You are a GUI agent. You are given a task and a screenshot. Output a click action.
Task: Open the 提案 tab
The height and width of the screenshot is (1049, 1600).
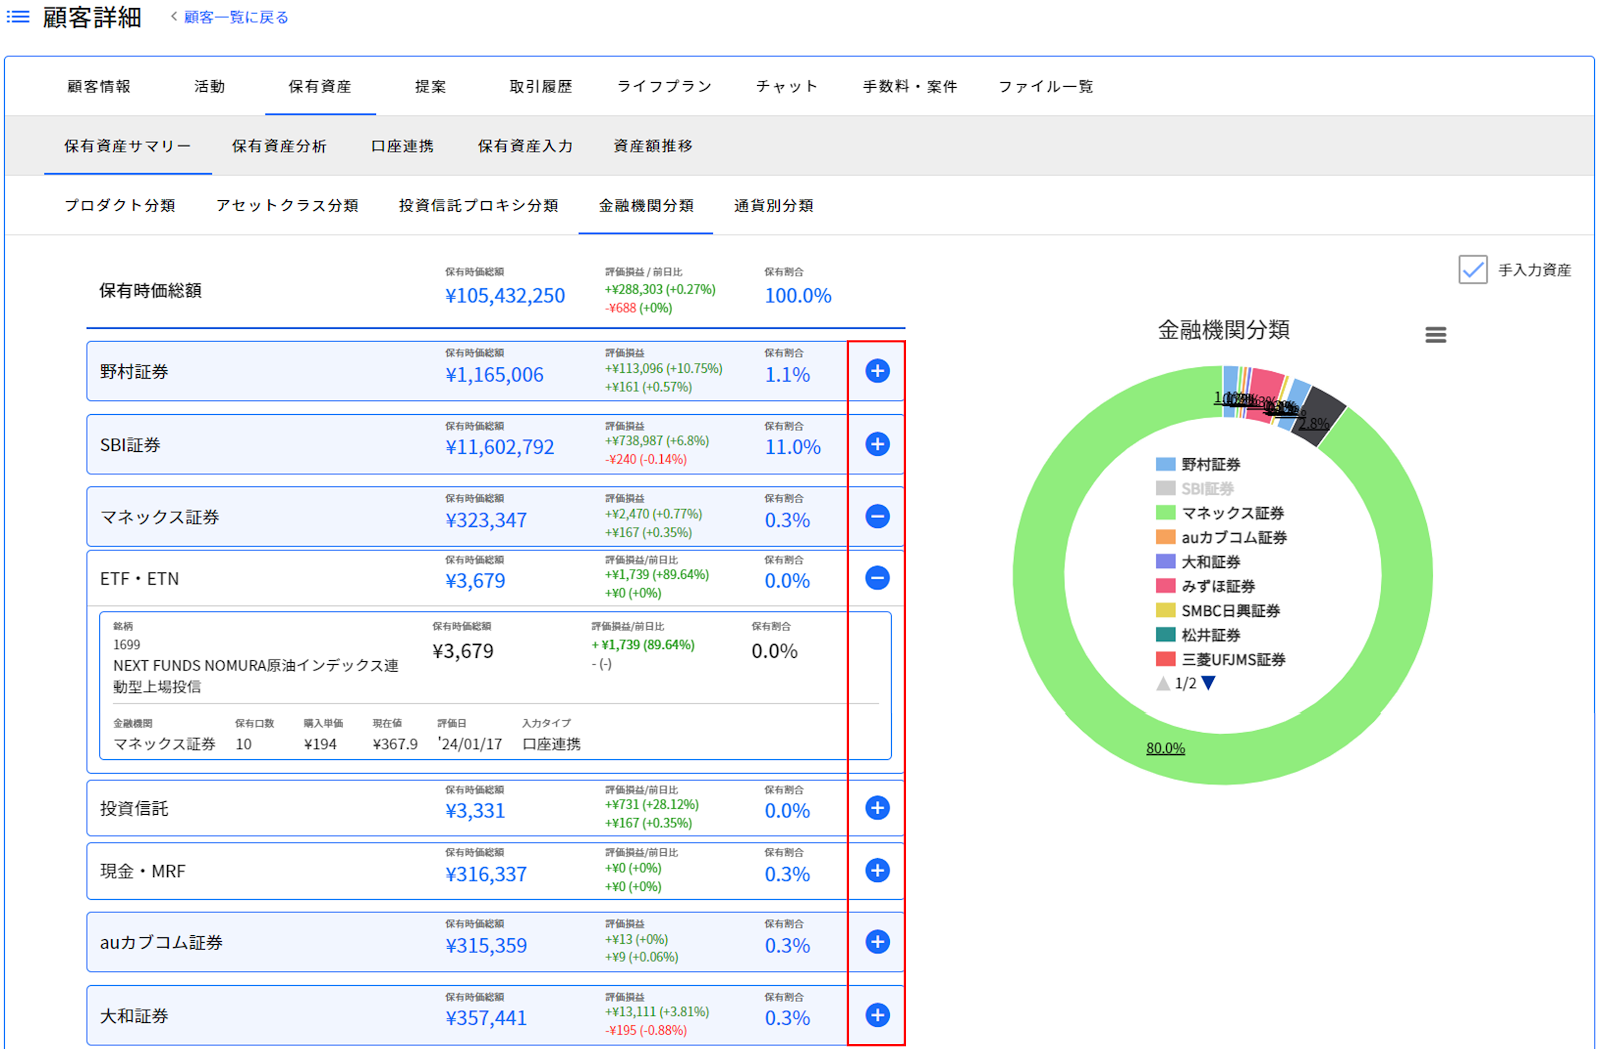pyautogui.click(x=431, y=87)
